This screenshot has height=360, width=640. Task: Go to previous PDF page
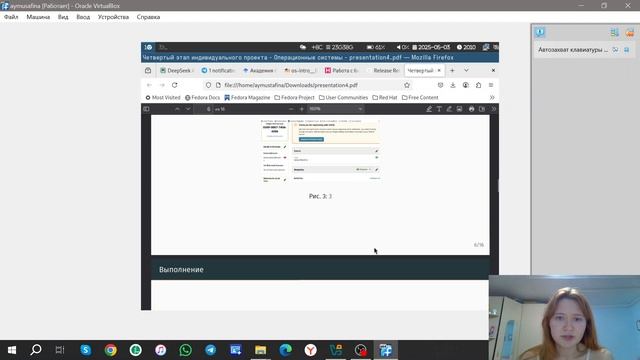pos(177,109)
